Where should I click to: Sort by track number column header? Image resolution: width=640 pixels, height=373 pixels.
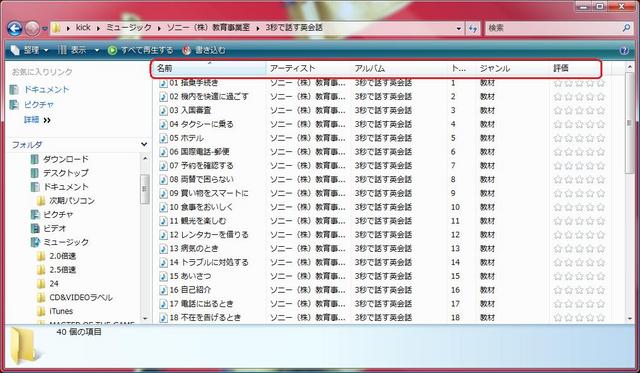462,68
